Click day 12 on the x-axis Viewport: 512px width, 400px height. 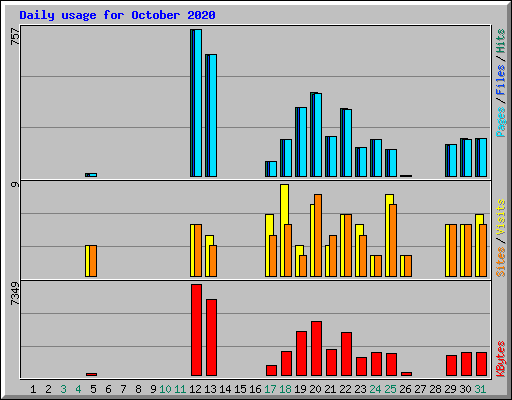[195, 389]
